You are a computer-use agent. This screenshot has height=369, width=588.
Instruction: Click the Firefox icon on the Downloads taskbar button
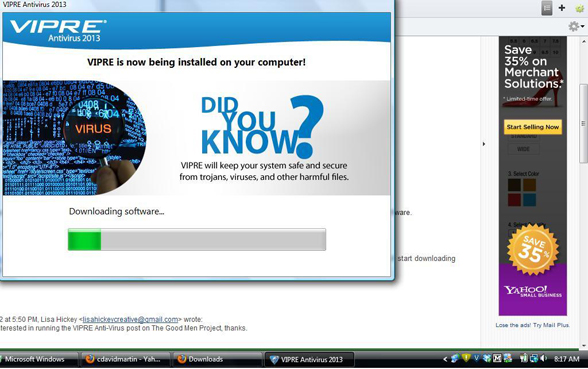tap(182, 359)
